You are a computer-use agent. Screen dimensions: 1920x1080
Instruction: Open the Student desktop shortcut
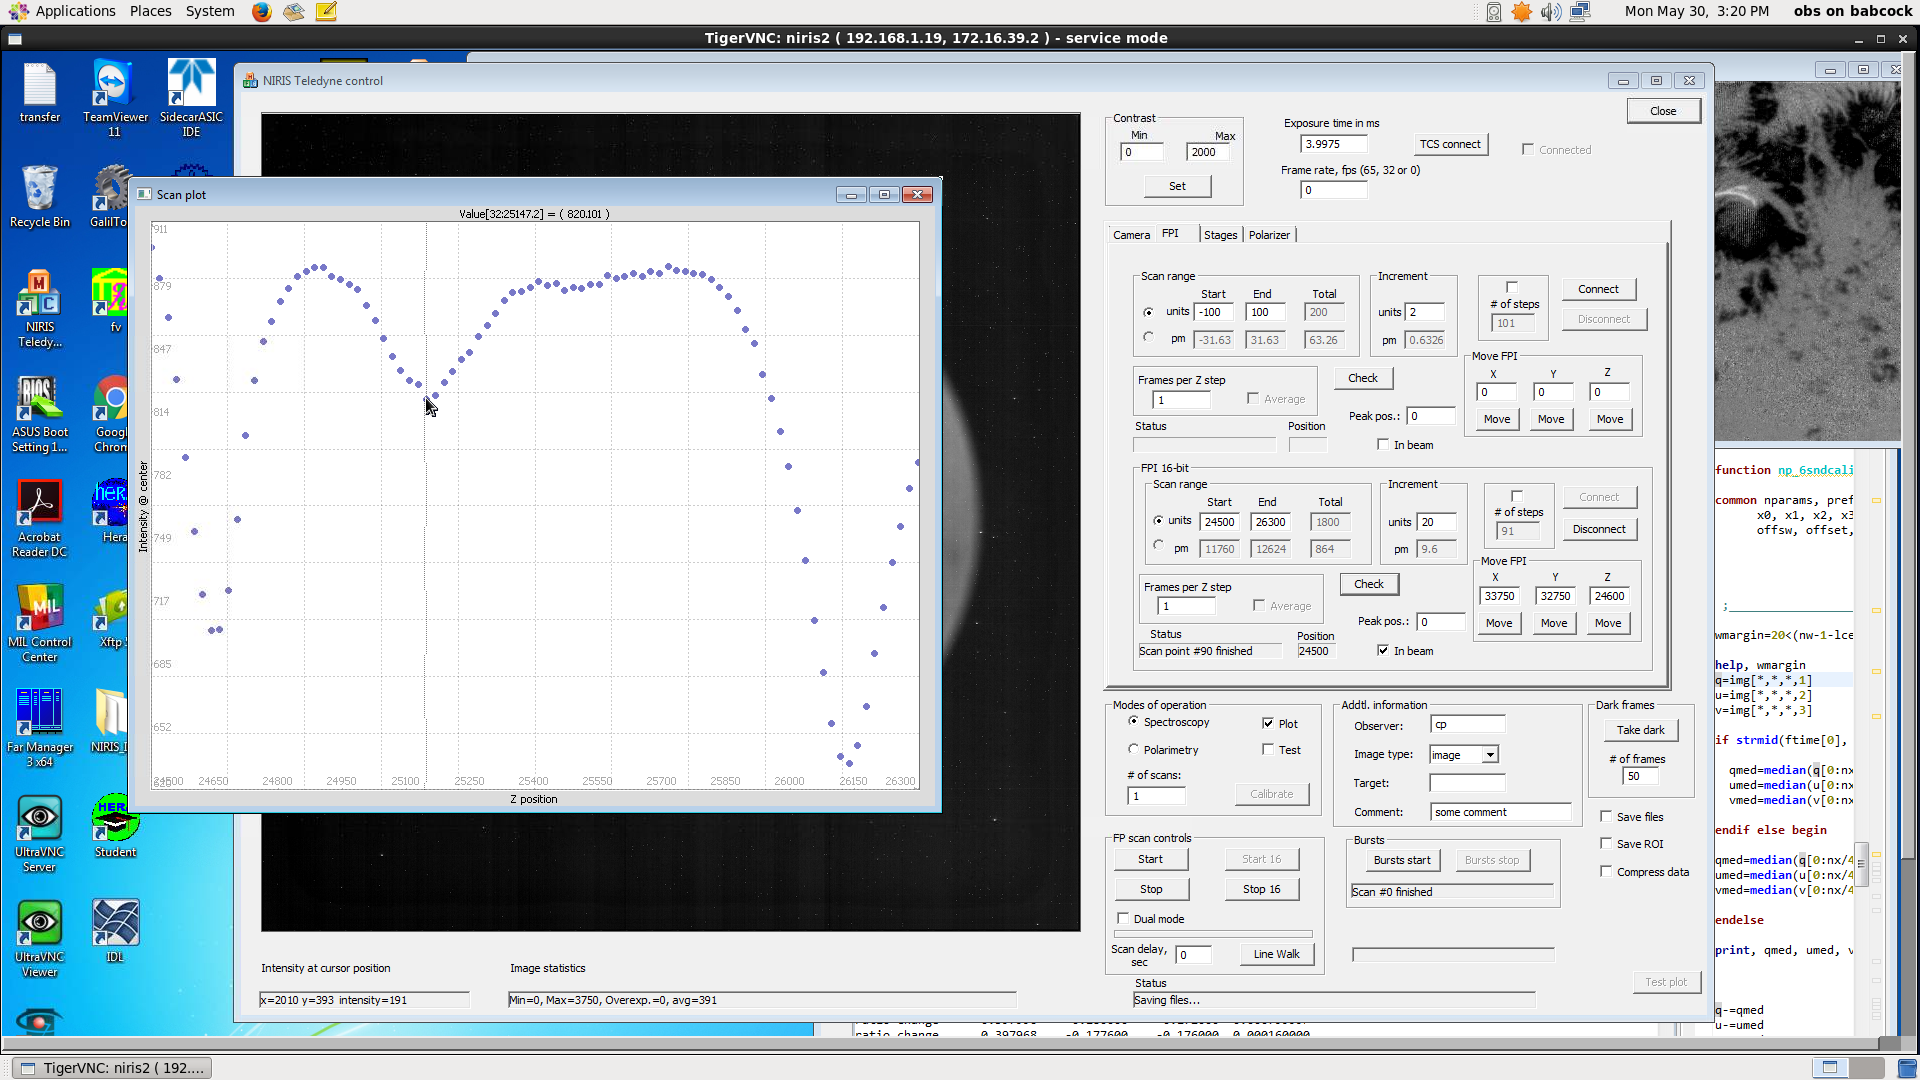click(115, 826)
